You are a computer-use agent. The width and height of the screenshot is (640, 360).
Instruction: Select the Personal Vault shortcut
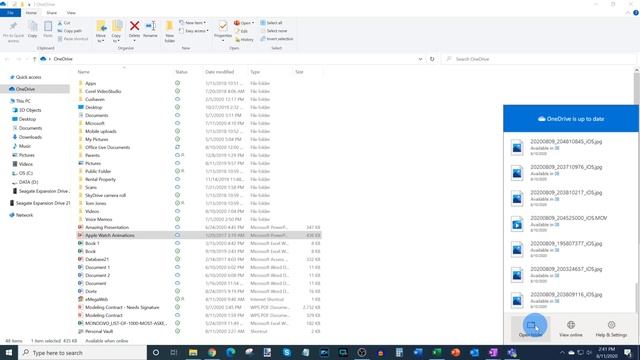[x=99, y=331]
